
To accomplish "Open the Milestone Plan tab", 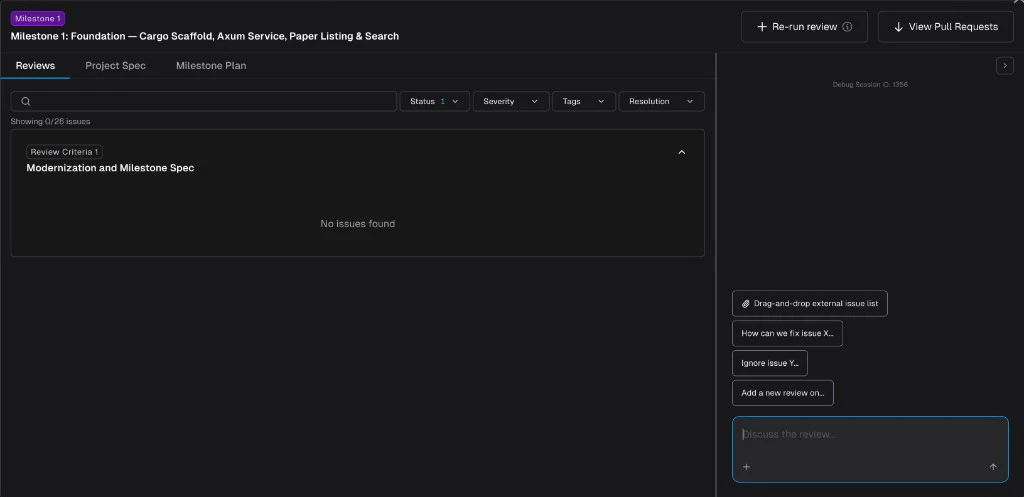I will pos(211,65).
